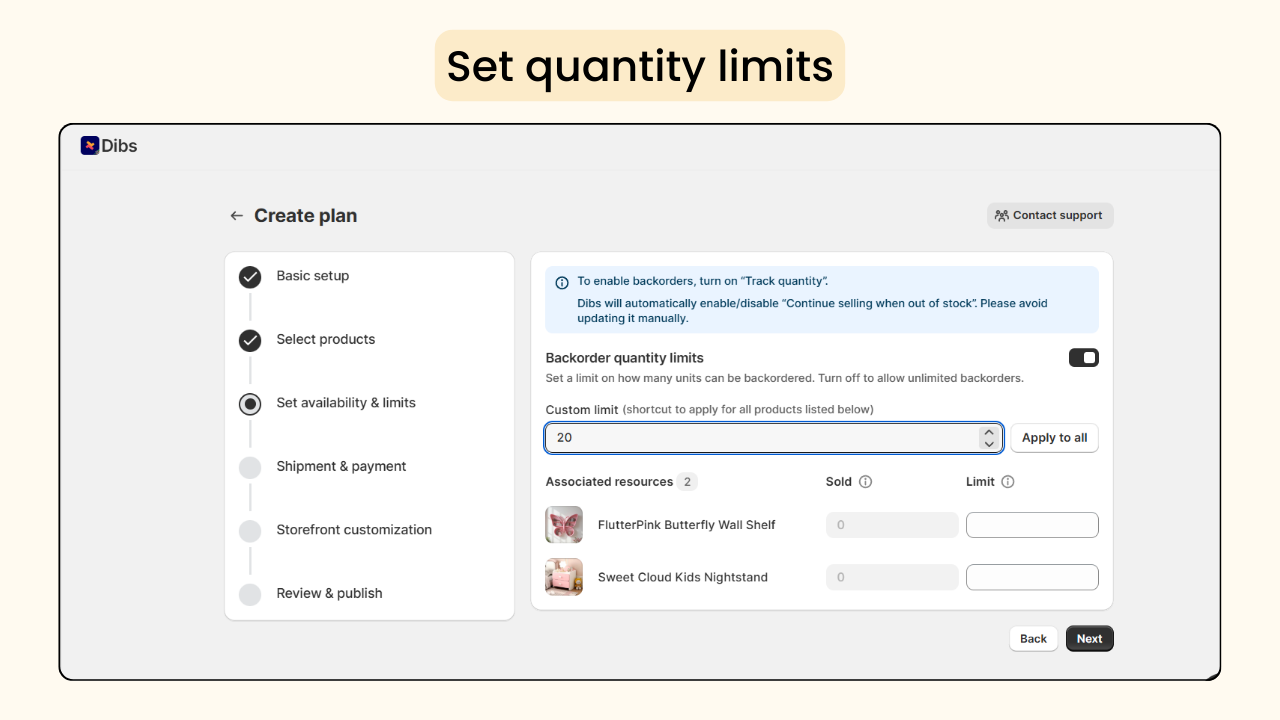The image size is (1280, 720).
Task: Click the Sweet Cloud Kids Nightstand thumbnail
Action: [563, 577]
